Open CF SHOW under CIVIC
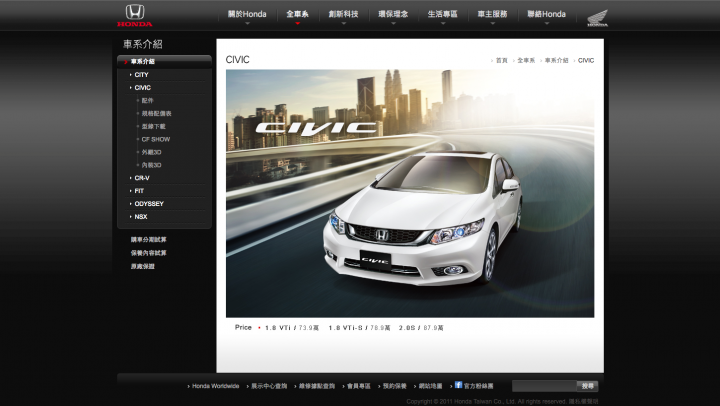Screen dimensions: 720x406 (x=156, y=139)
